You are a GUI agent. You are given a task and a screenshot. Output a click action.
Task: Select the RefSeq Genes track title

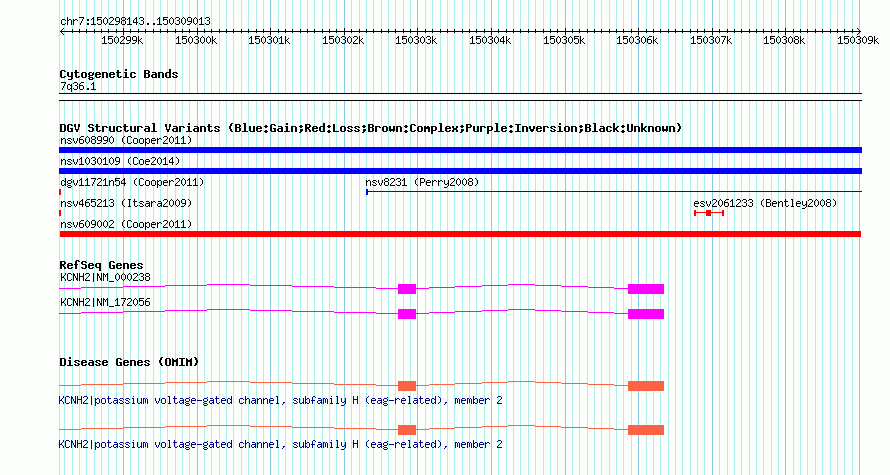[101, 265]
